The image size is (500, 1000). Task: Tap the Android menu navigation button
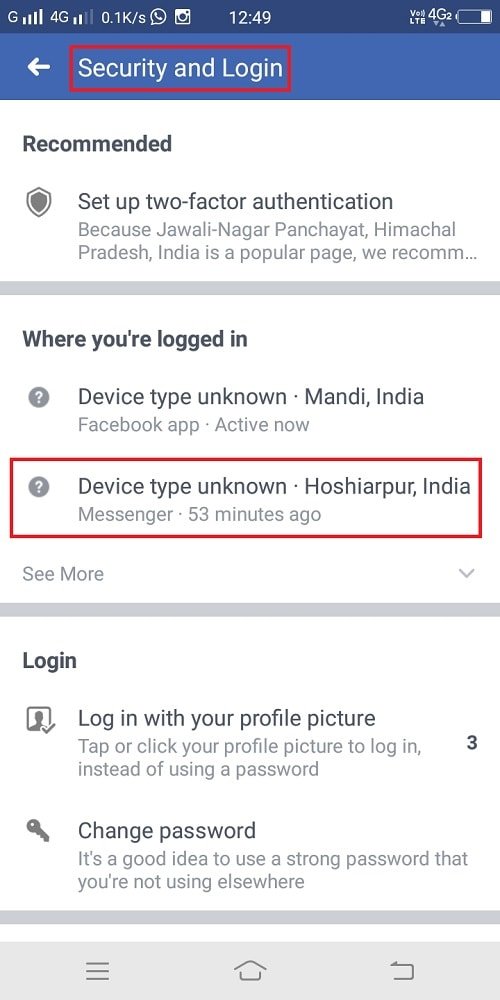pyautogui.click(x=98, y=970)
